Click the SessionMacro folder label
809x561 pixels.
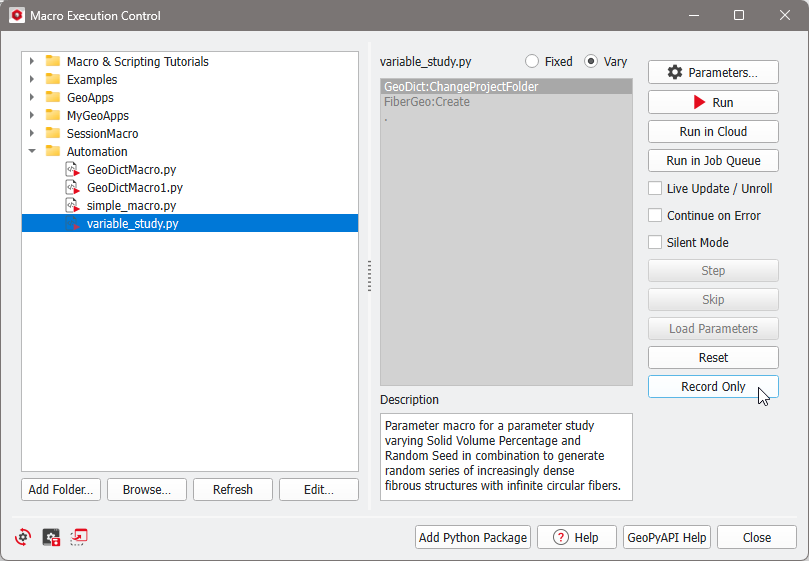pyautogui.click(x=102, y=133)
